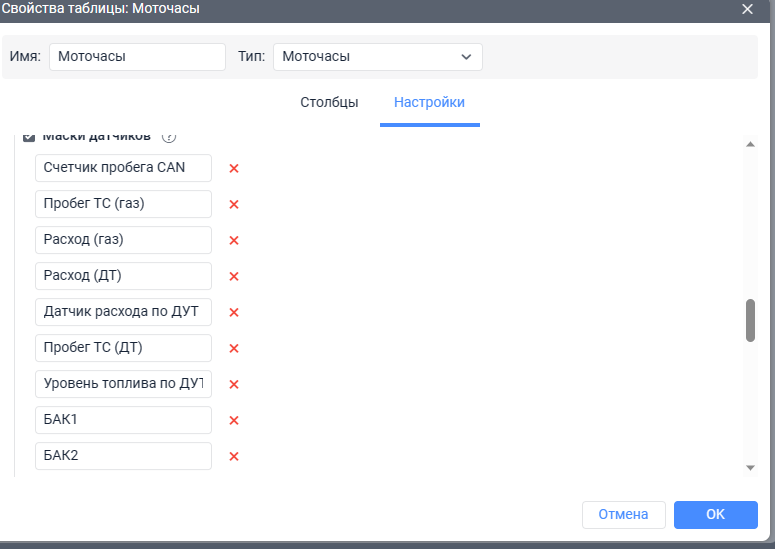Remove the "Расход (газ)" mask entry

234,240
